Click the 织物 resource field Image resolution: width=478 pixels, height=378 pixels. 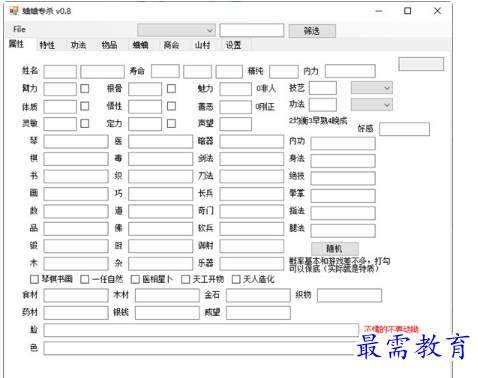[349, 295]
